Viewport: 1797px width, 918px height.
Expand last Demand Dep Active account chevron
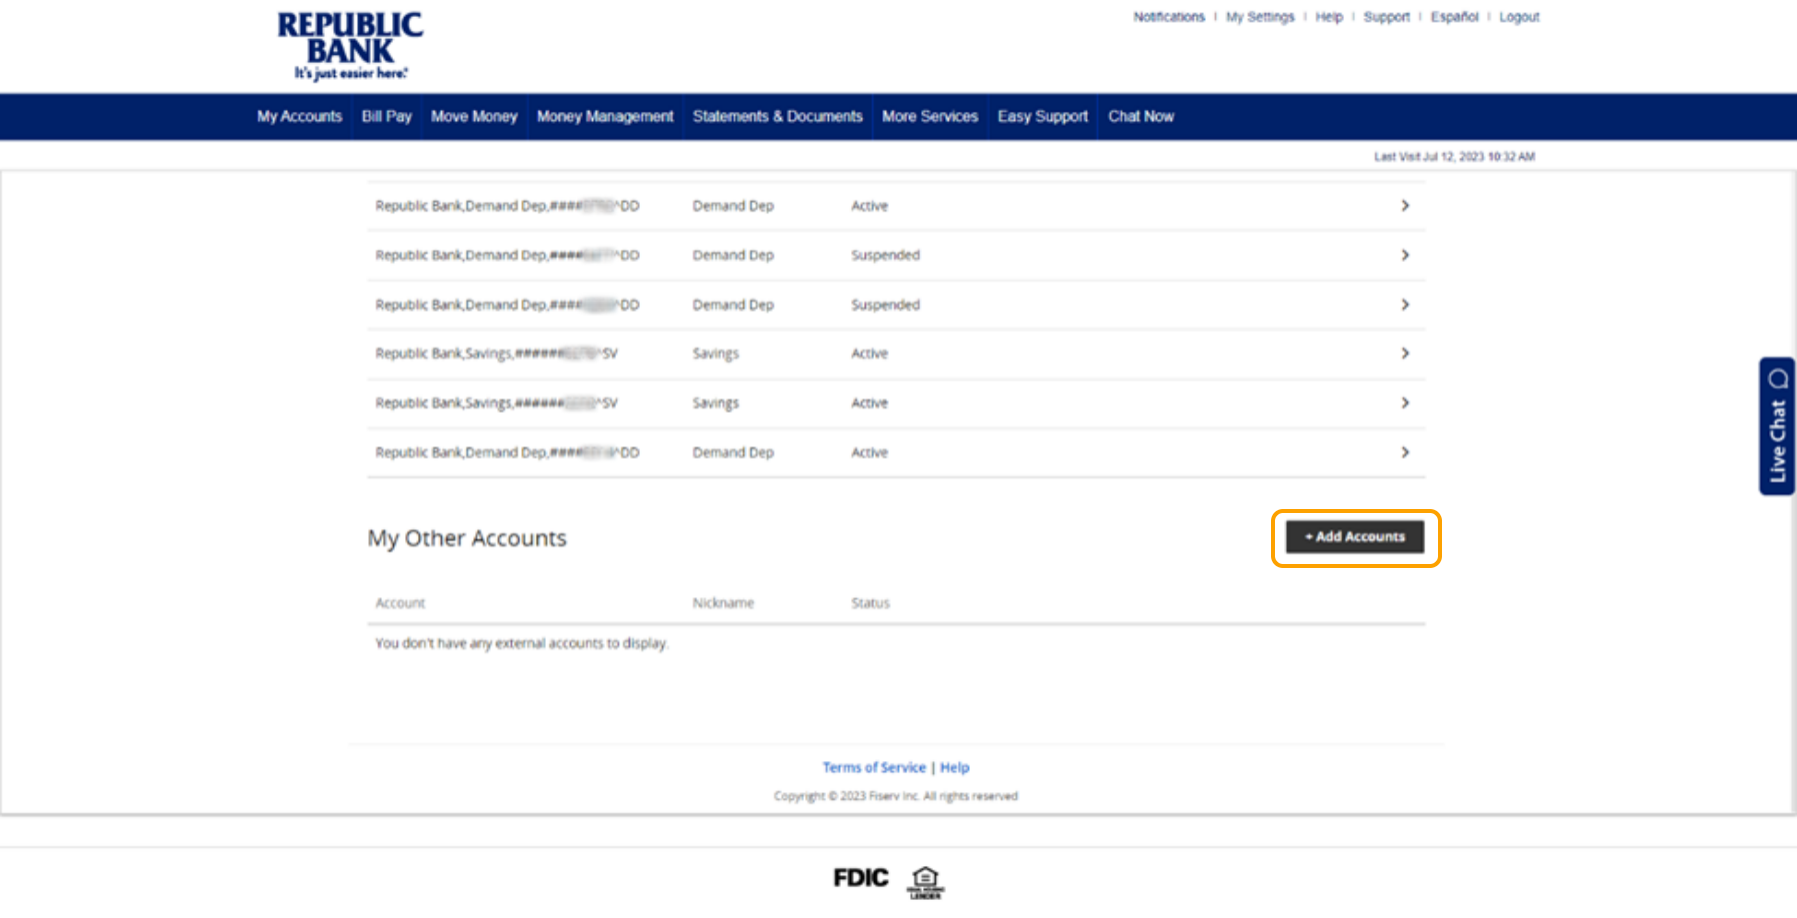coord(1405,452)
